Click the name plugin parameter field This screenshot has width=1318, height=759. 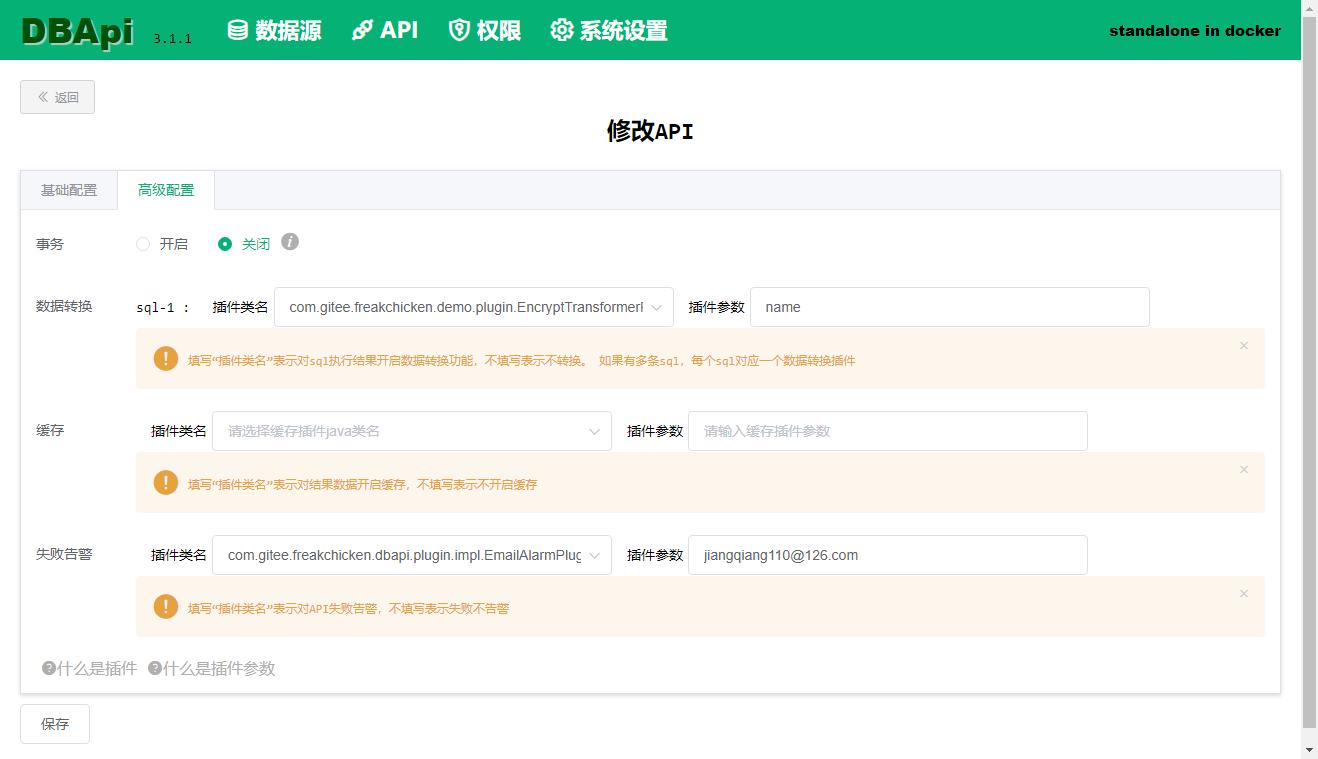tap(948, 307)
